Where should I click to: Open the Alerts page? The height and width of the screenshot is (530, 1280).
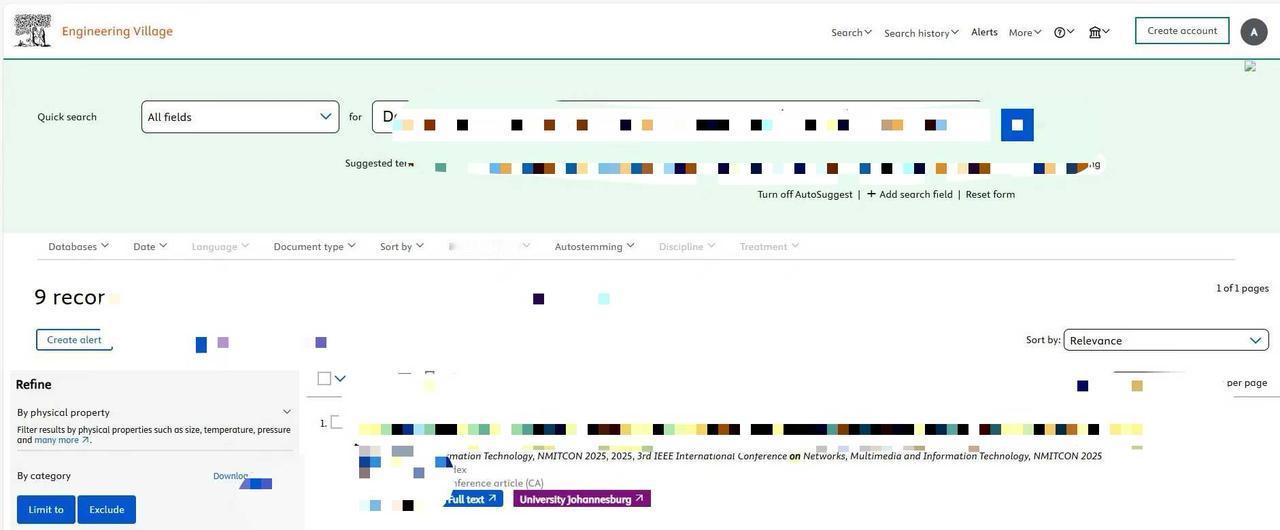(984, 32)
